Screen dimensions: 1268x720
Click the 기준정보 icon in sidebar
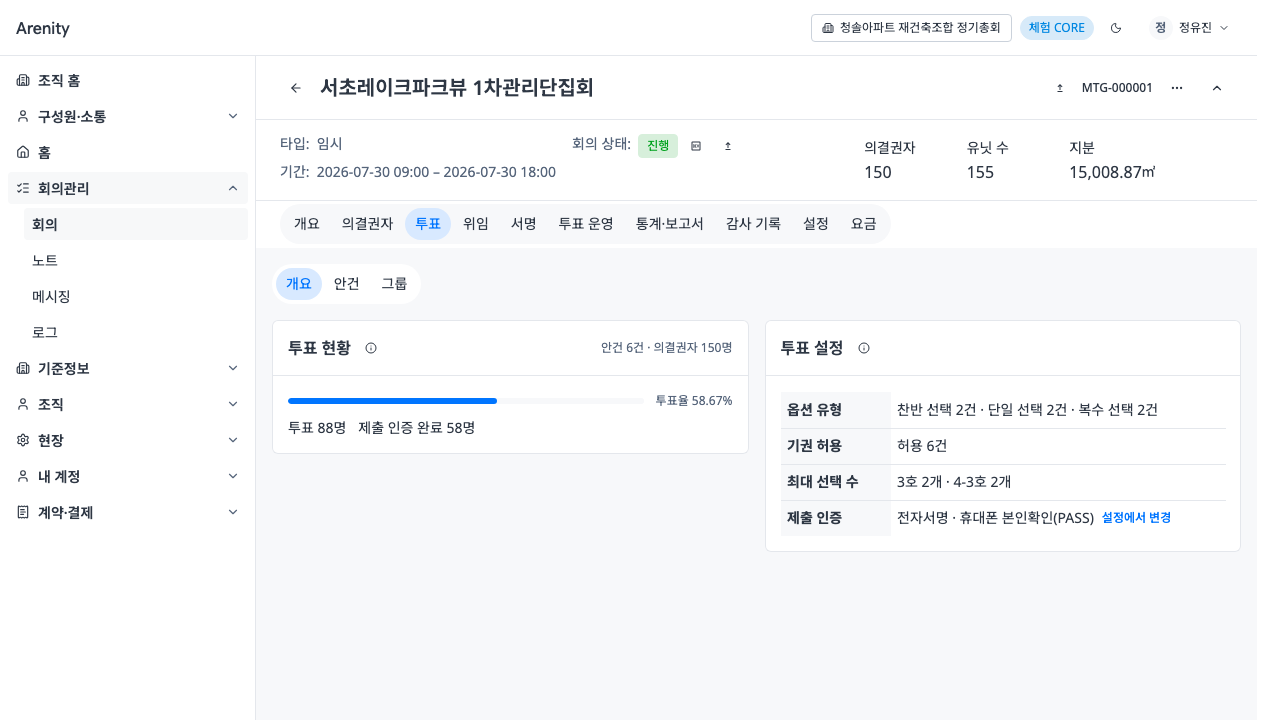coord(23,368)
